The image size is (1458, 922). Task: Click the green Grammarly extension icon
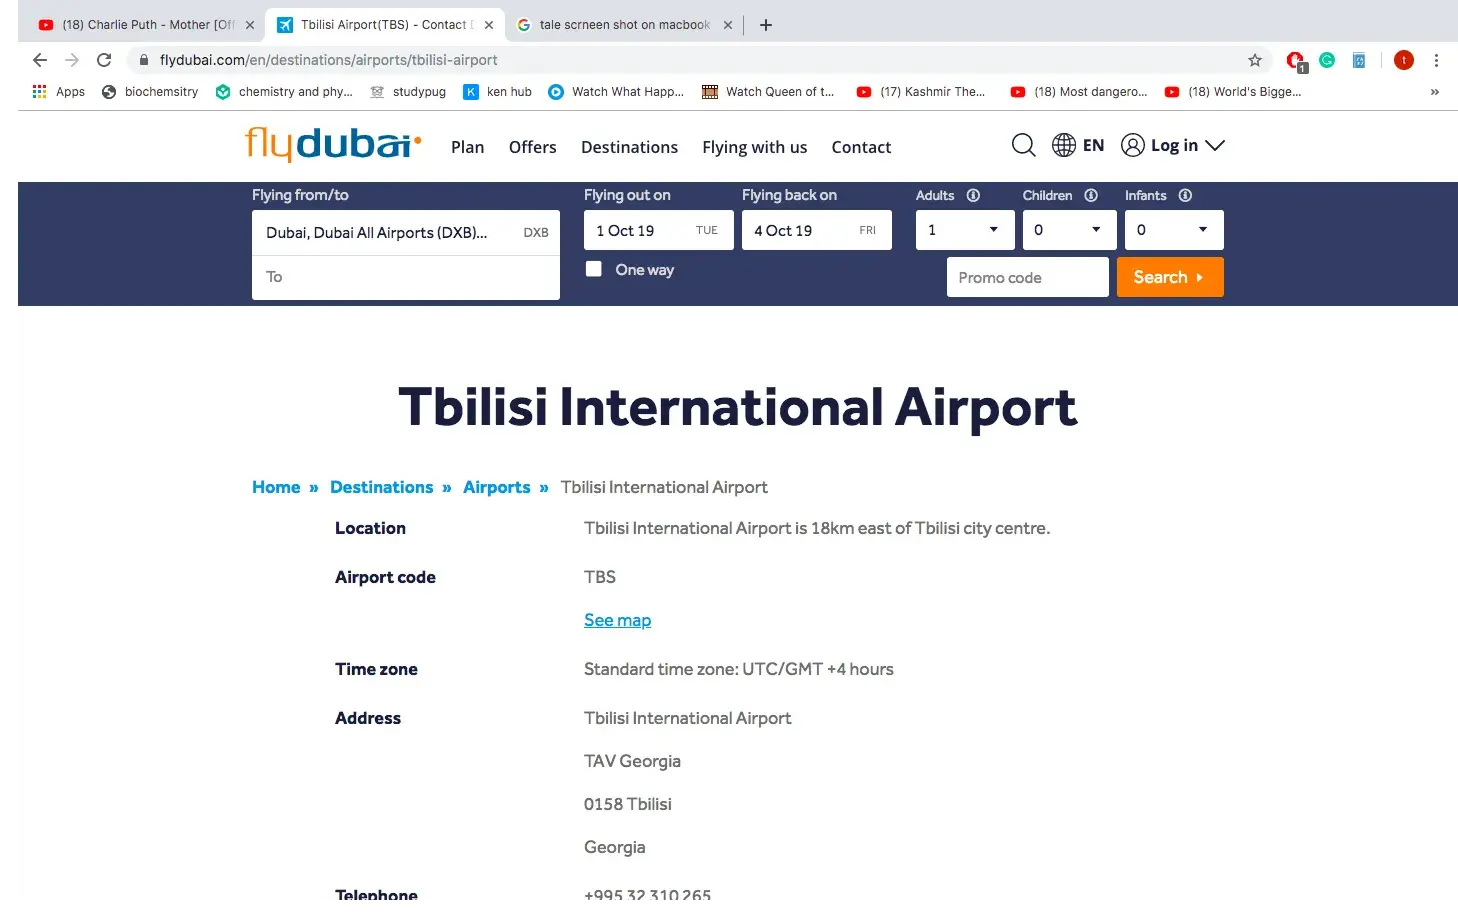click(1327, 60)
